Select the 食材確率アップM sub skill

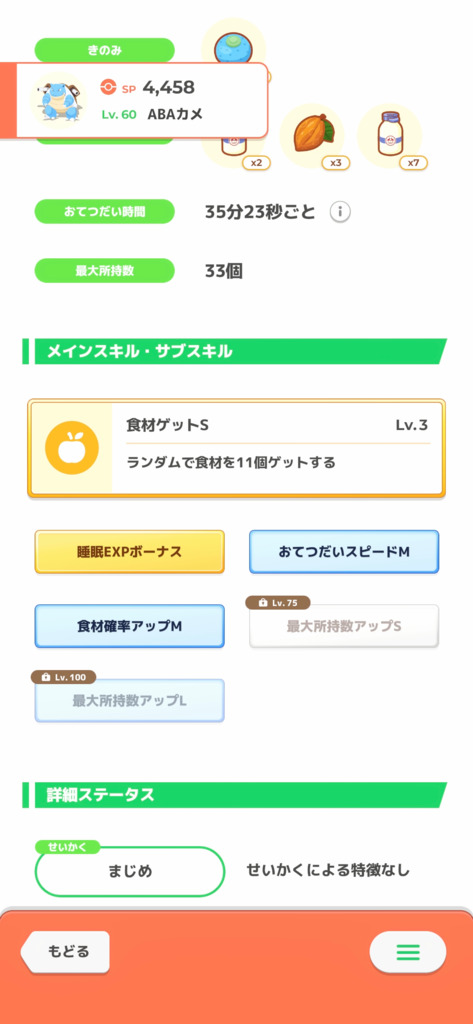tap(129, 626)
